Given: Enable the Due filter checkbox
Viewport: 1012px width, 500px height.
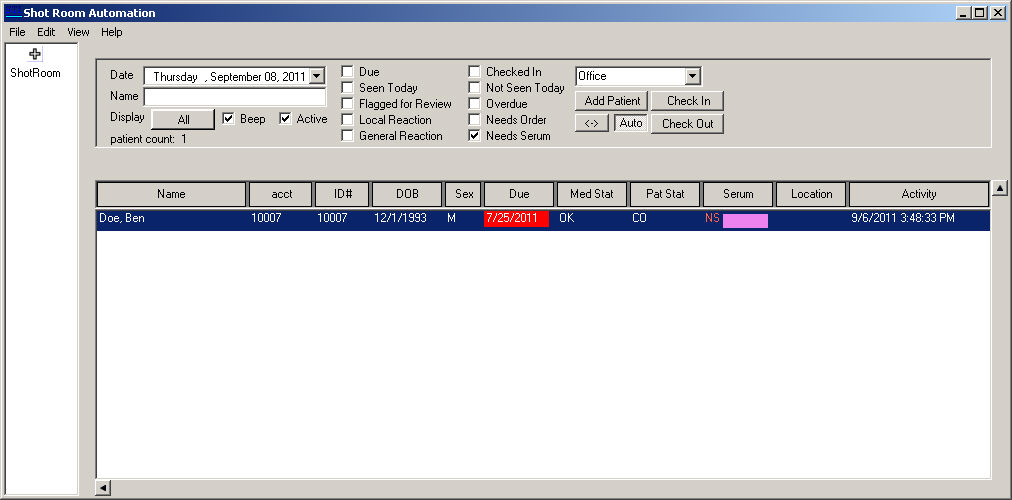Looking at the screenshot, I should pyautogui.click(x=347, y=72).
